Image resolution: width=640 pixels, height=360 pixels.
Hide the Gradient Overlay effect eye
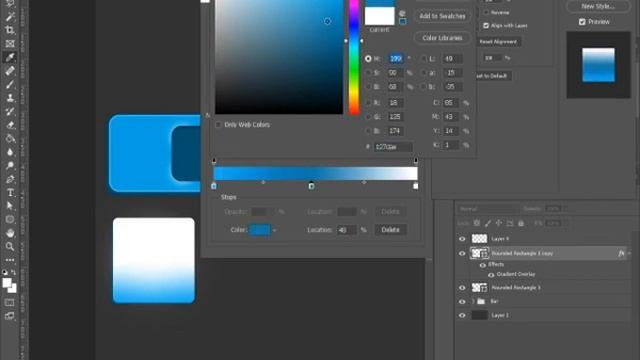click(491, 275)
